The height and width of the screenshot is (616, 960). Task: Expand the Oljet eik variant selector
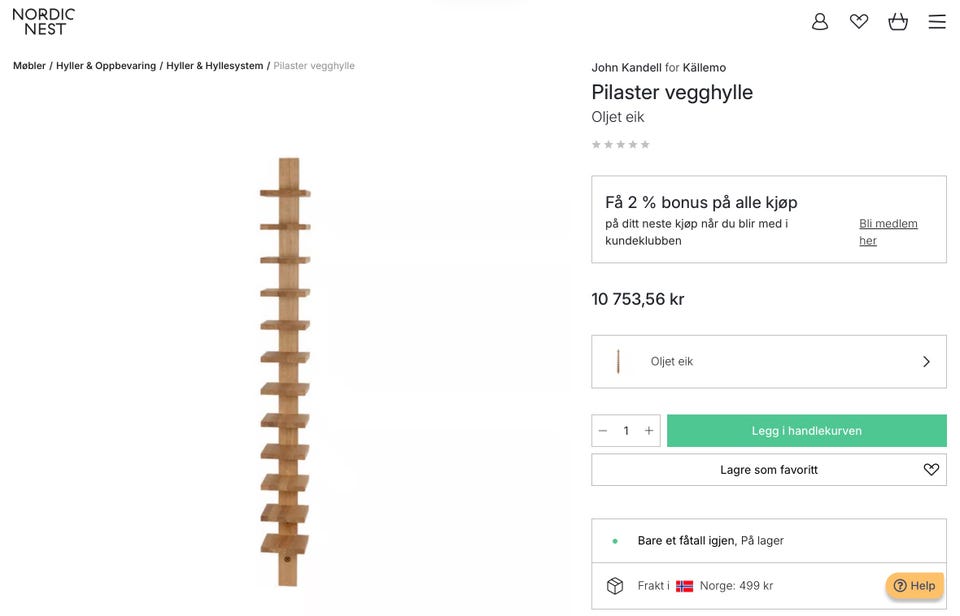coord(768,361)
